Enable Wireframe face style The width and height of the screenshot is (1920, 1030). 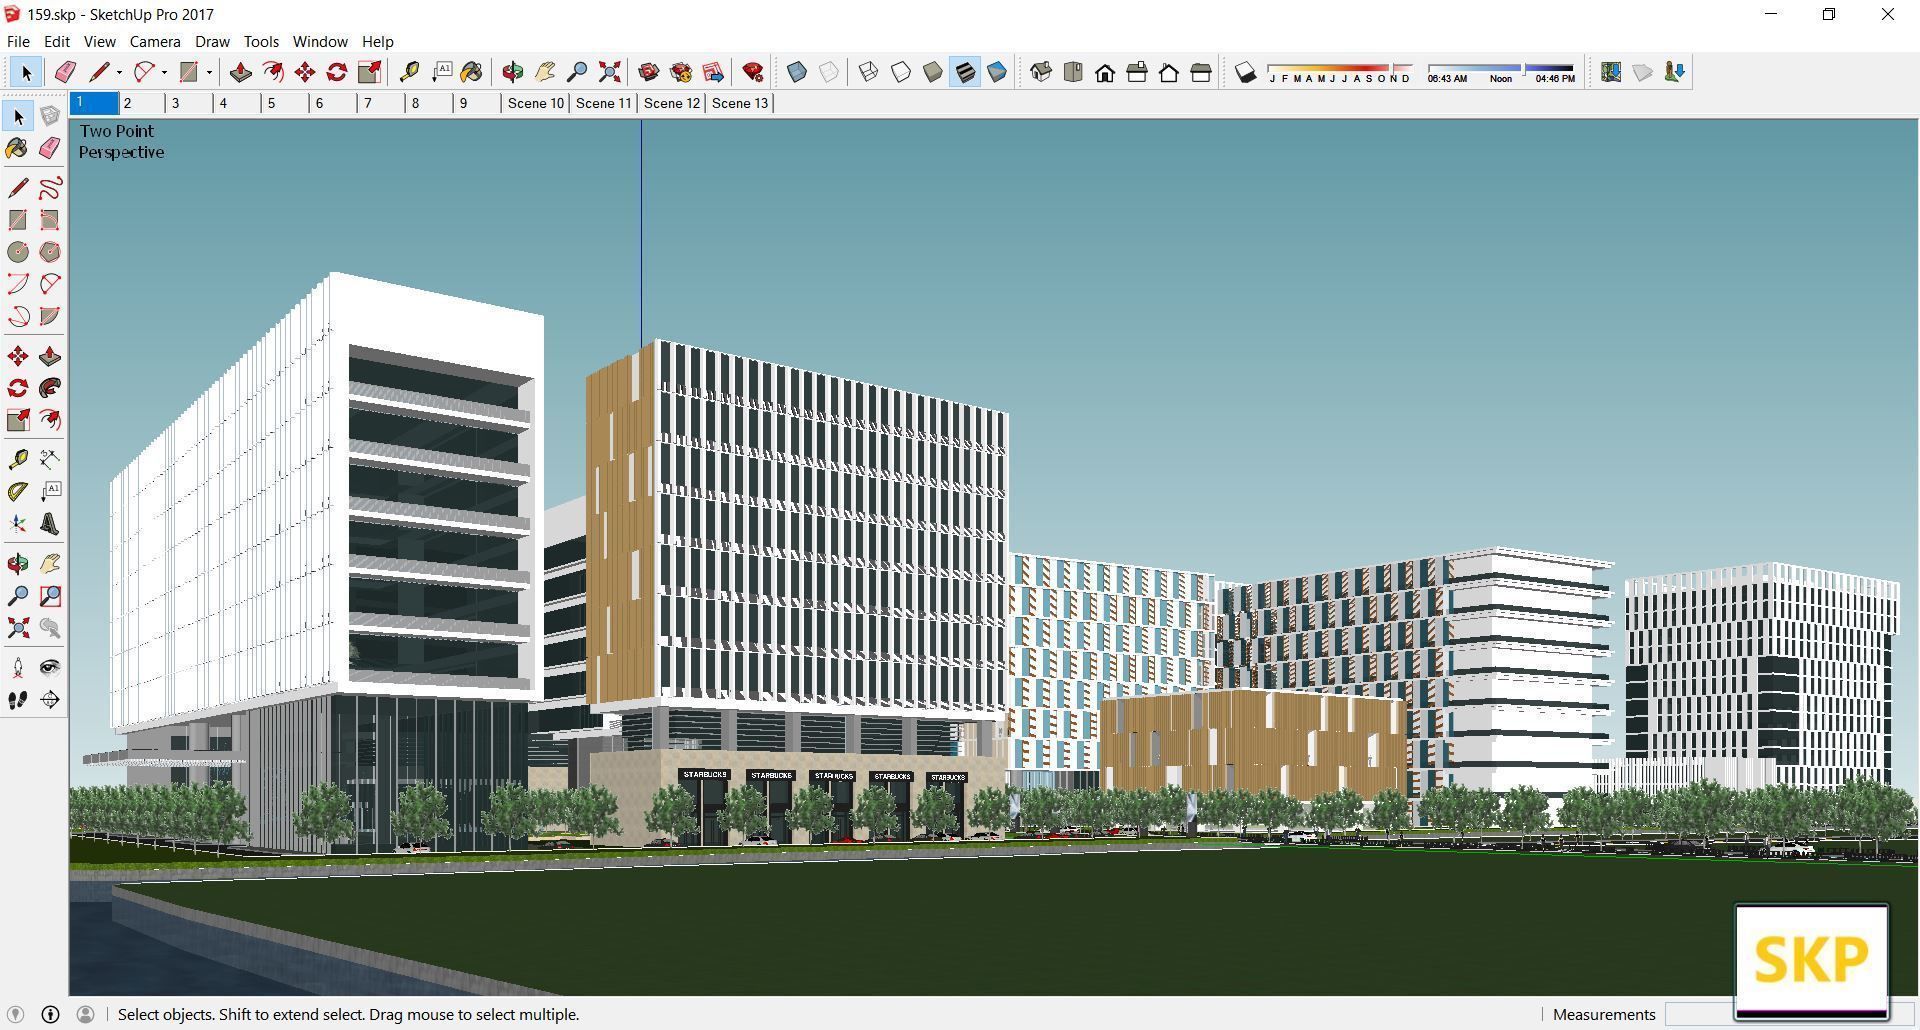tap(868, 72)
